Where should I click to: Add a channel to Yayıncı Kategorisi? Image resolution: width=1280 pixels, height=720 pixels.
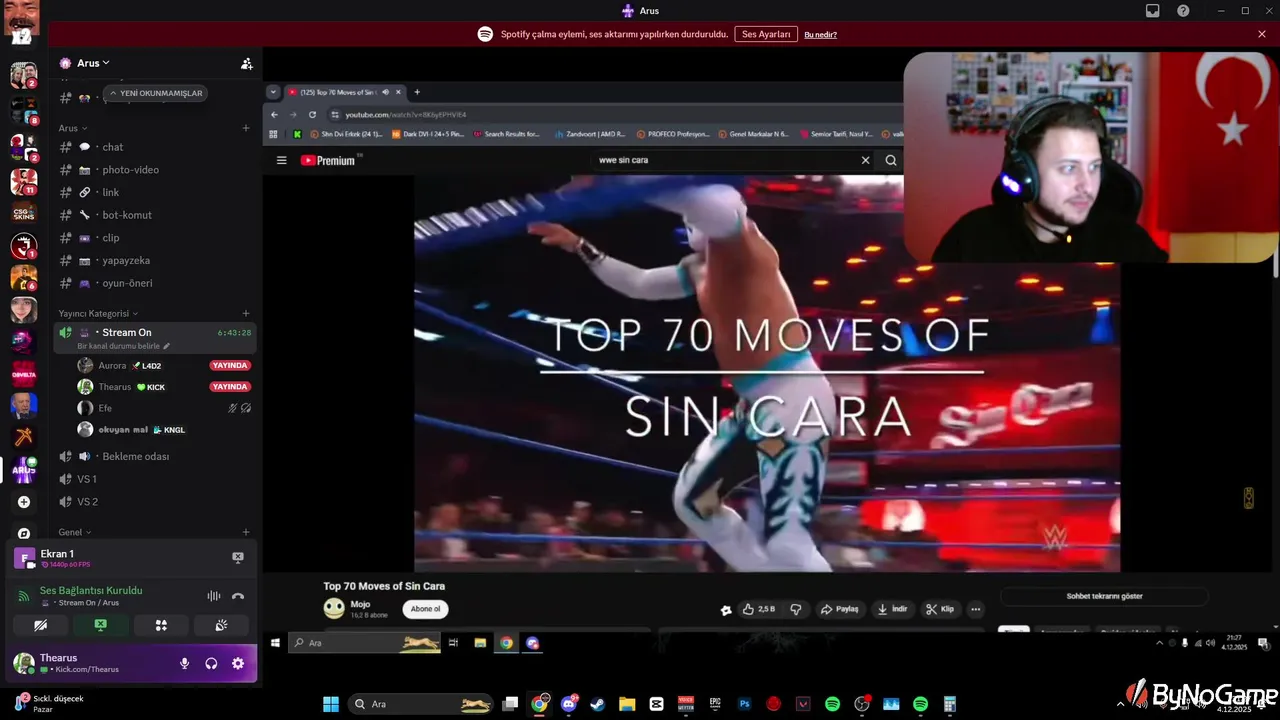pos(246,313)
